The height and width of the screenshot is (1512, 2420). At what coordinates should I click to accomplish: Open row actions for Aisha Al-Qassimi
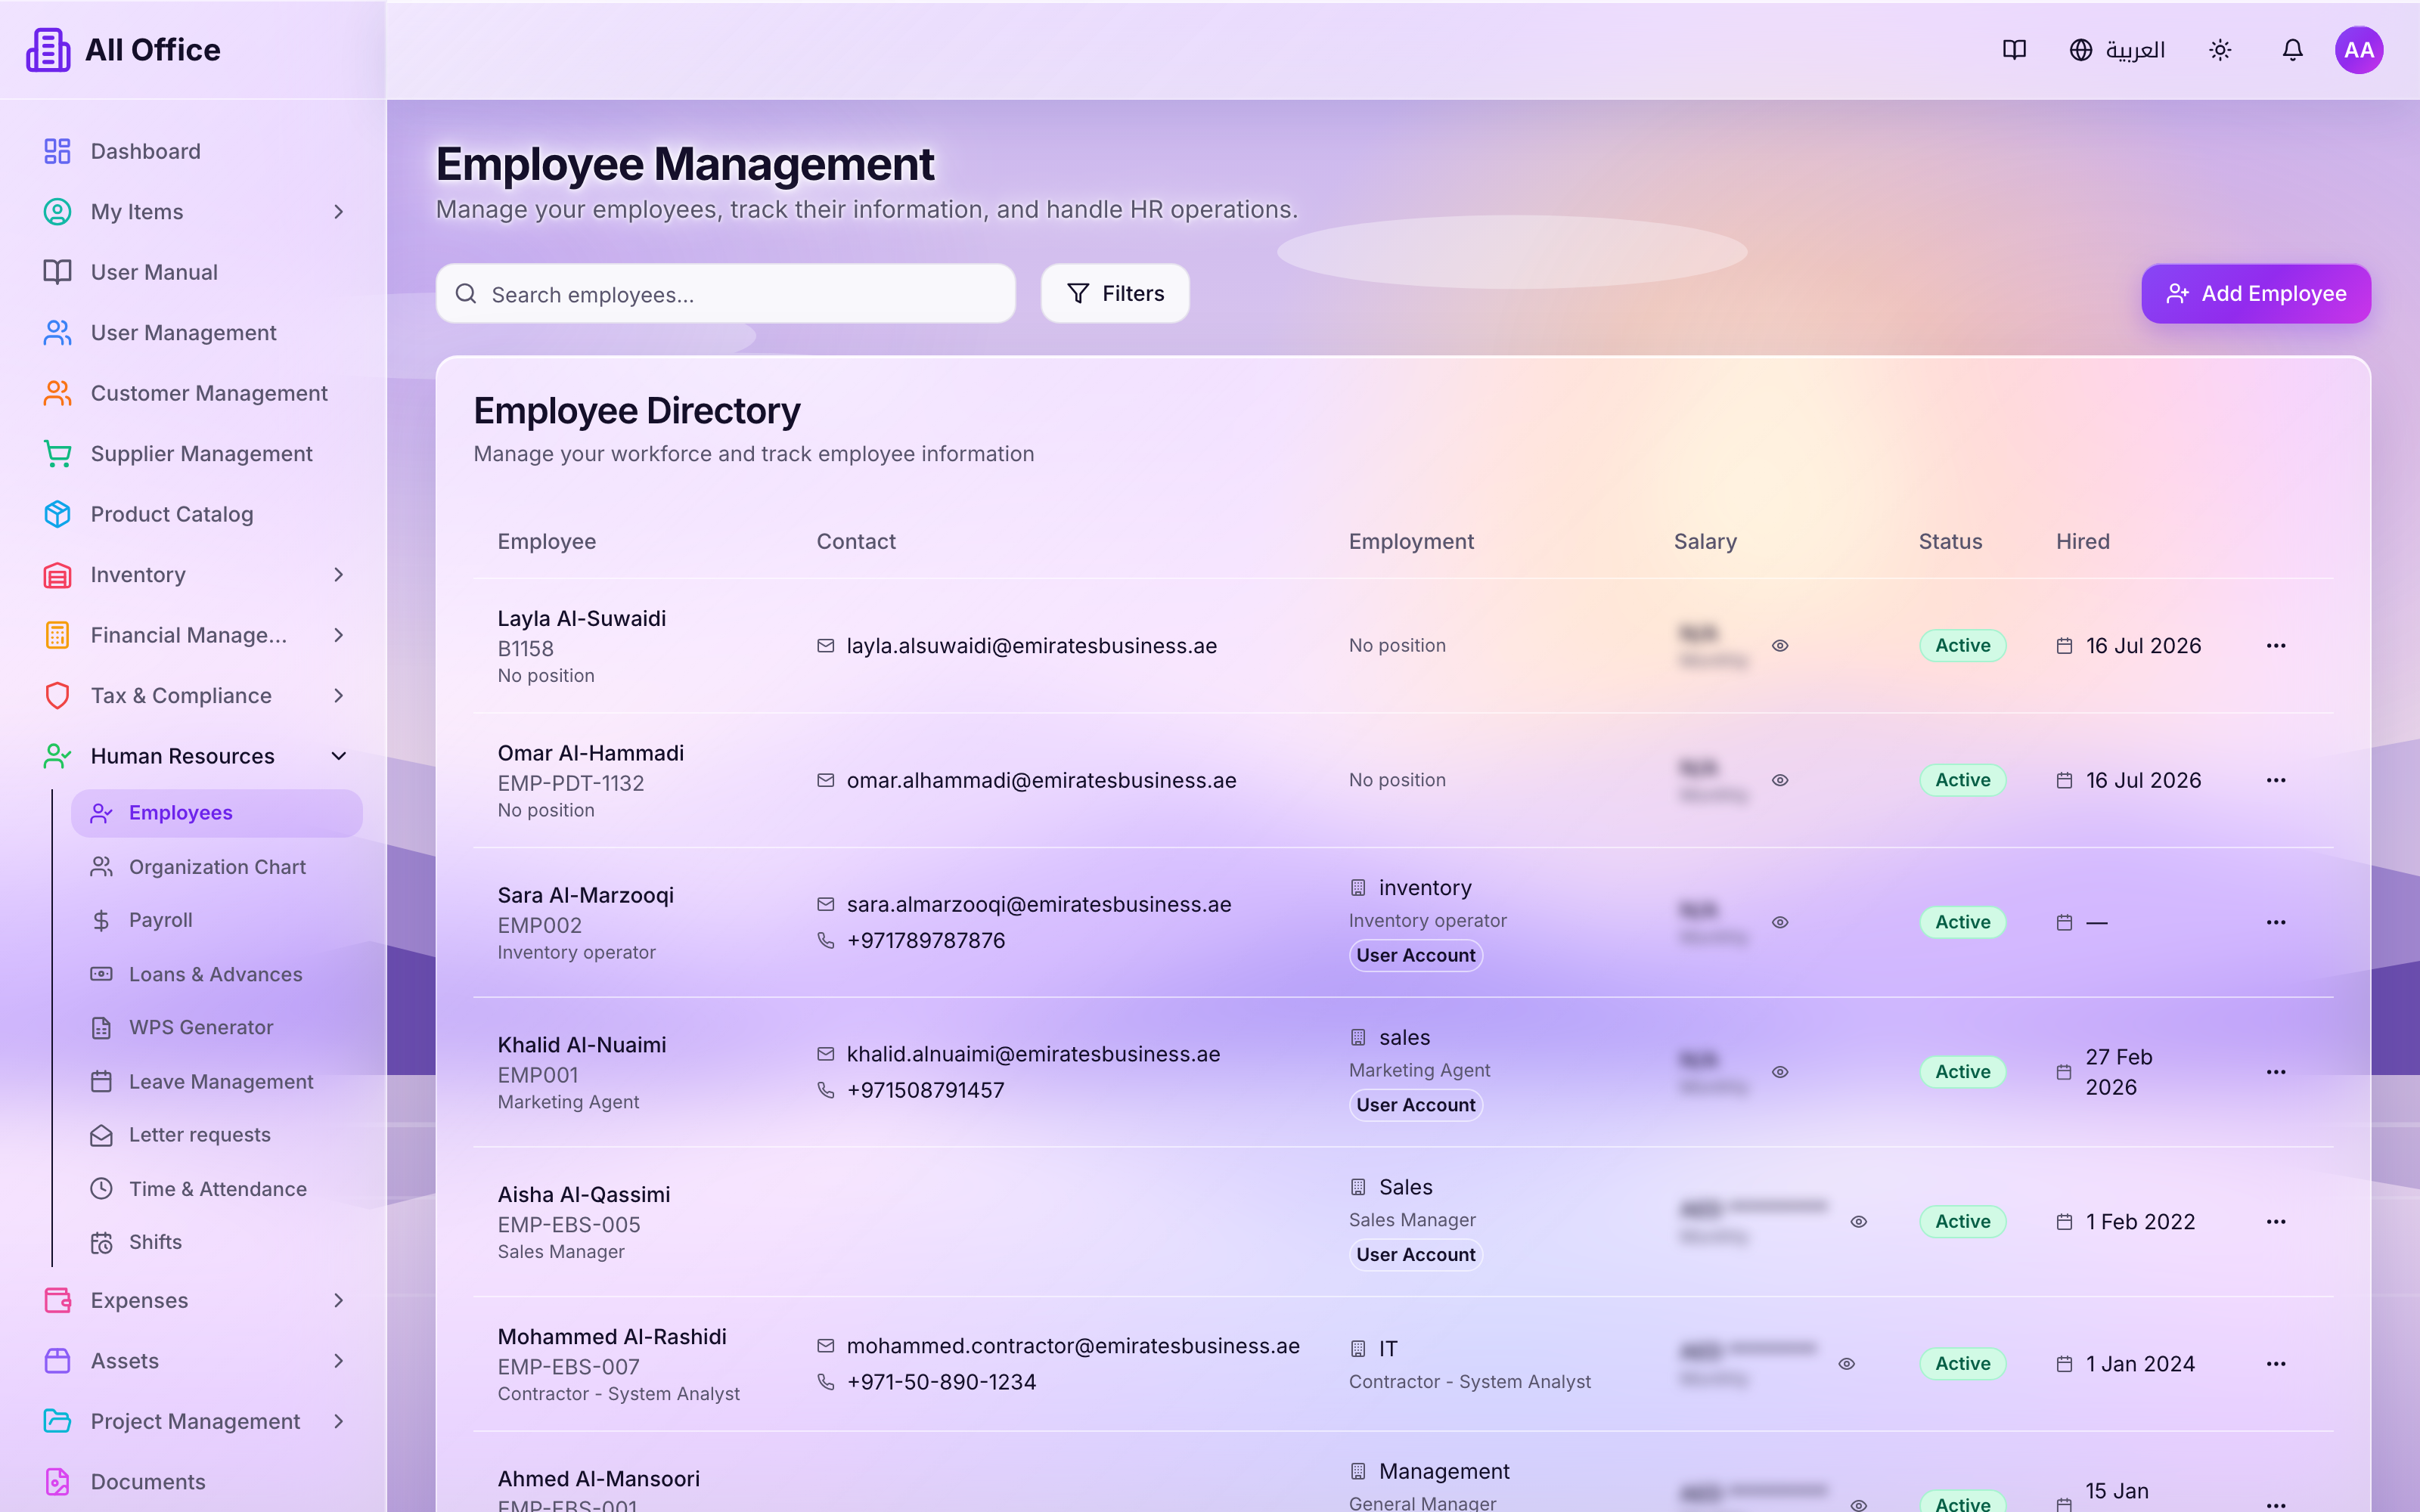tap(2276, 1222)
